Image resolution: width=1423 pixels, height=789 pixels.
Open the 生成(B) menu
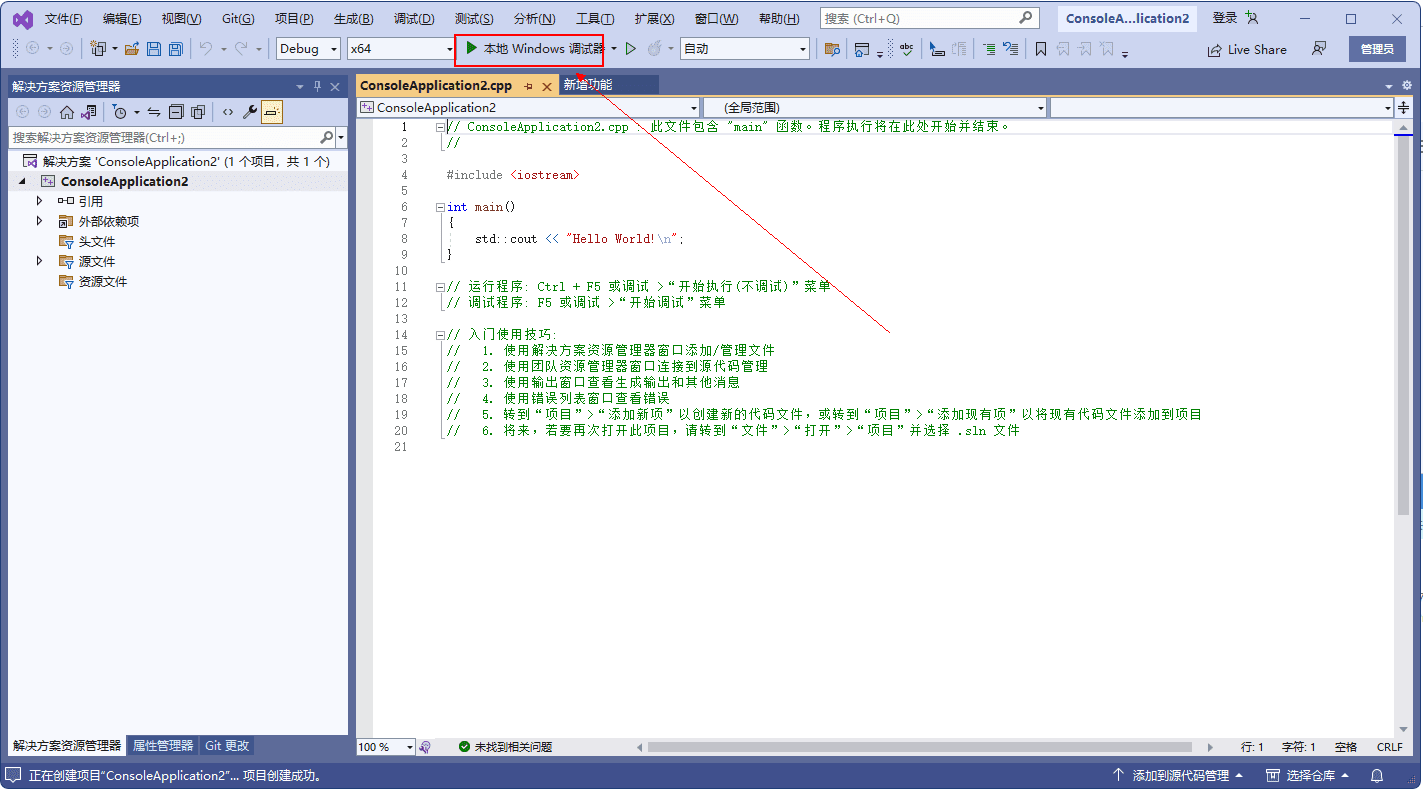tap(353, 19)
